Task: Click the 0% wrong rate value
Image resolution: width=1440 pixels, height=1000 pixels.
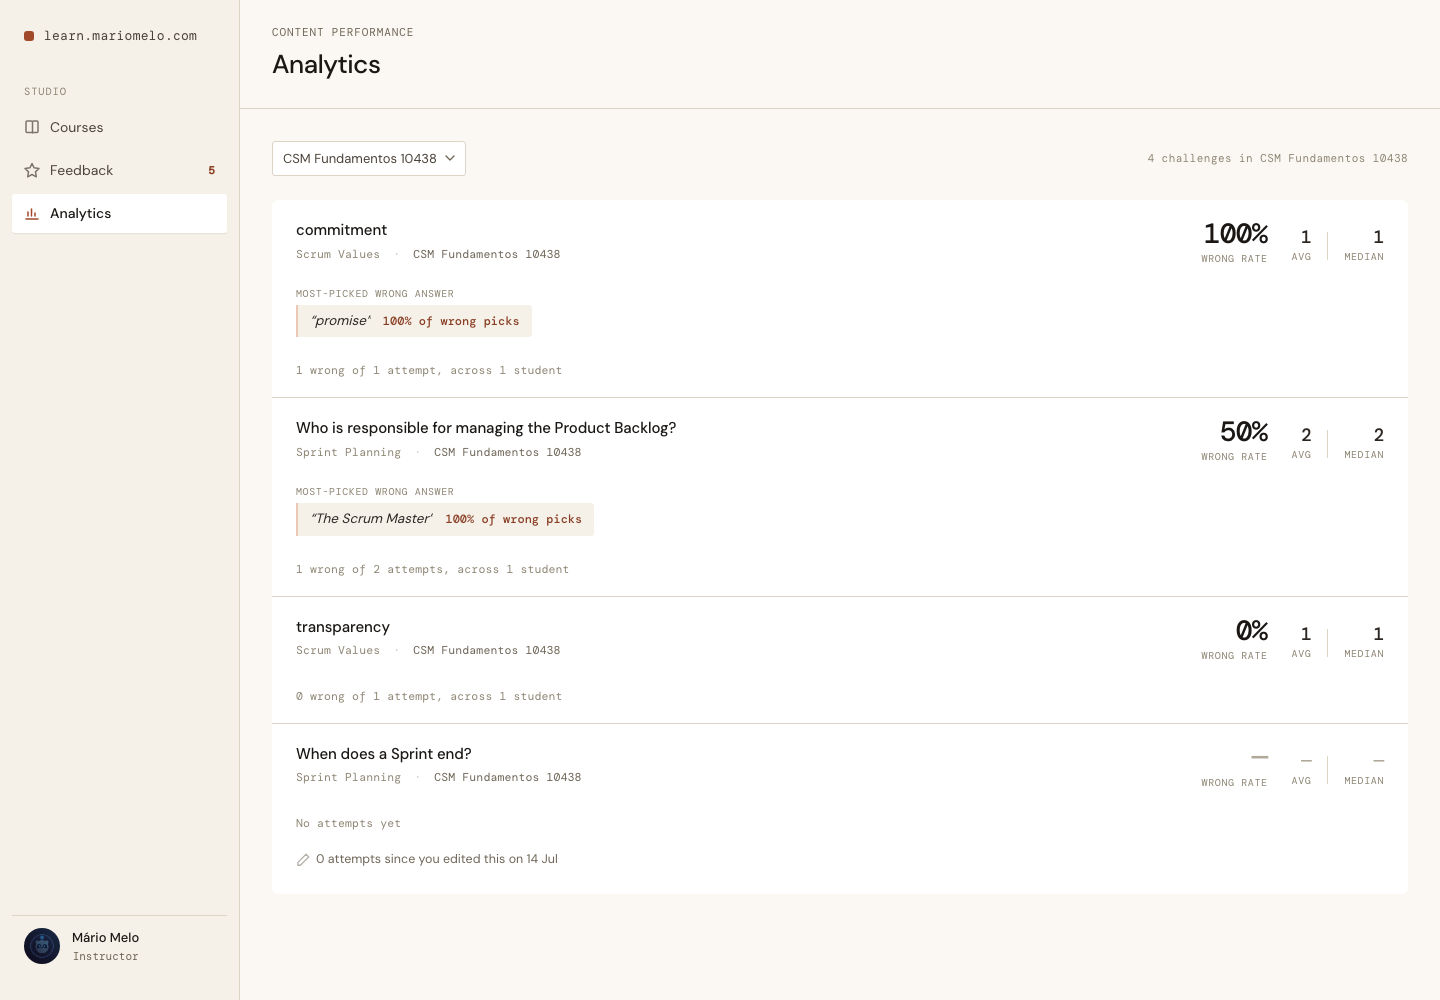Action: (x=1251, y=631)
